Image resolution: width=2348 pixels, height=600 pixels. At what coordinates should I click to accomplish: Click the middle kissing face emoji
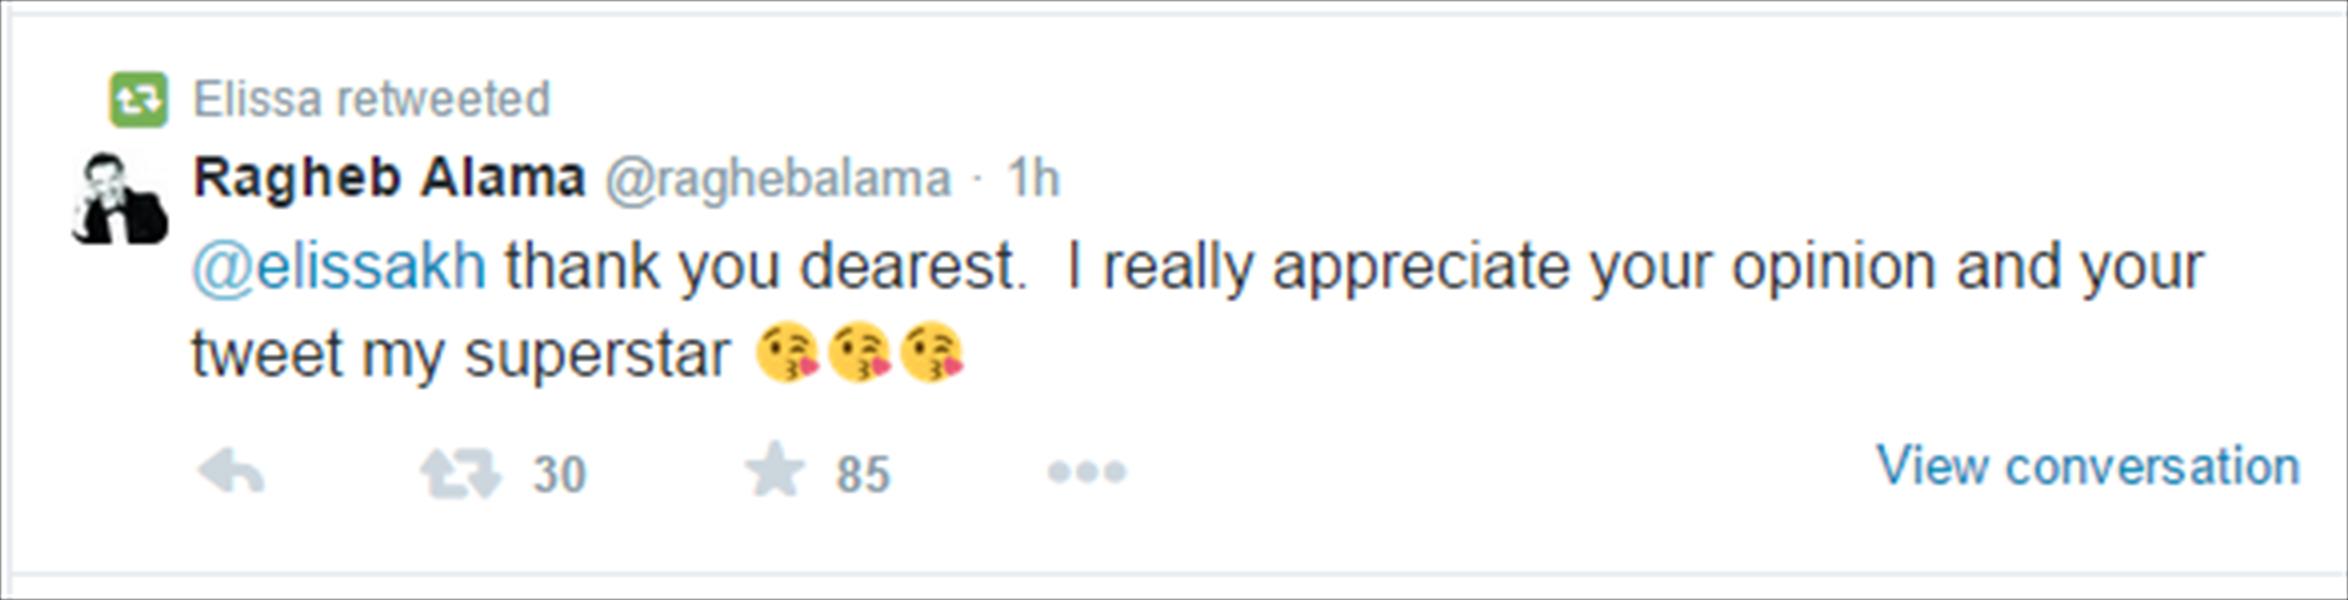coord(860,353)
